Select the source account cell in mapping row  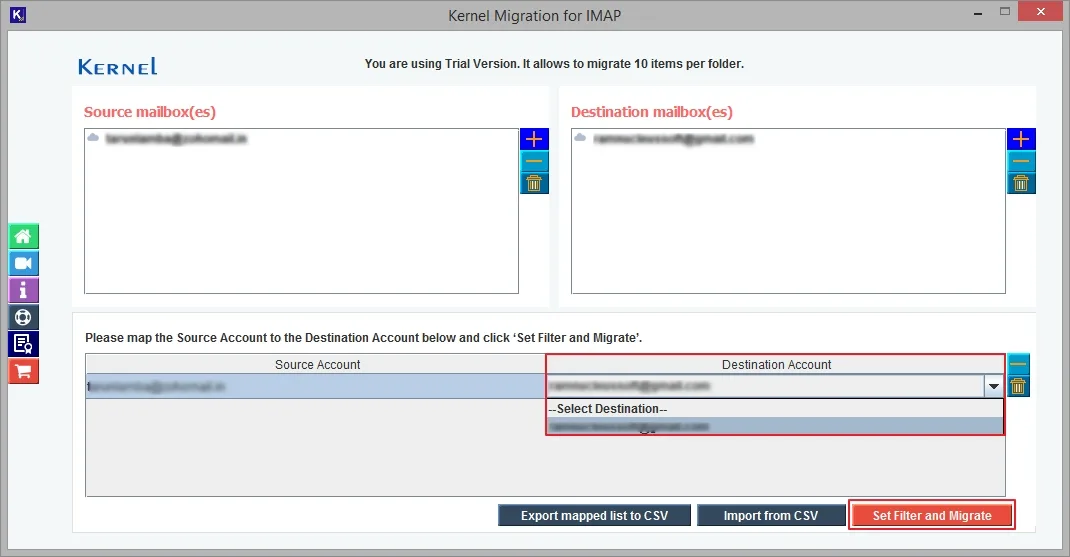click(x=315, y=386)
